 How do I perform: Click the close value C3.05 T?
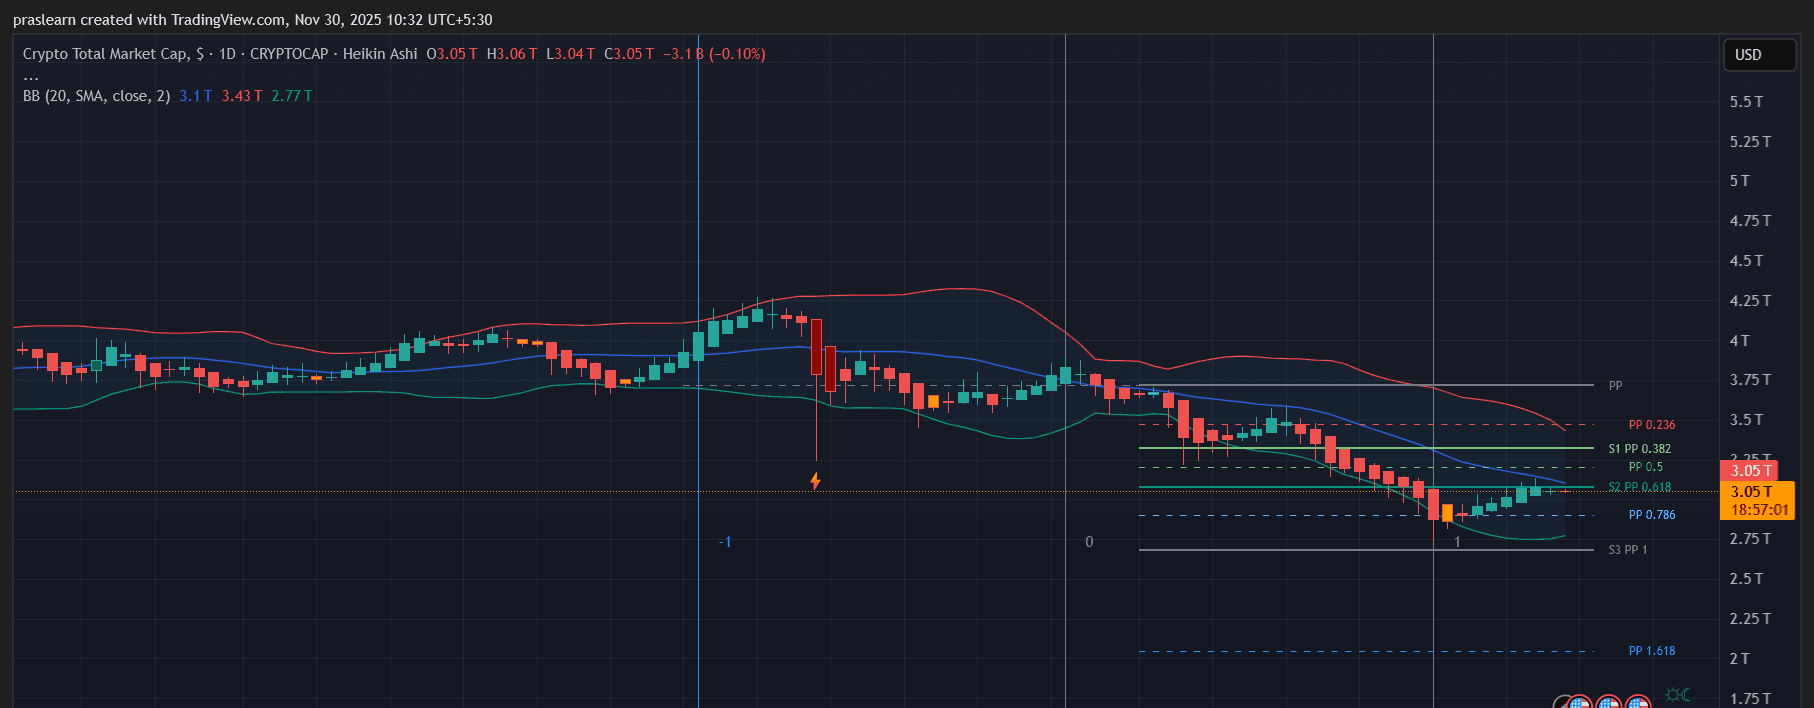(629, 54)
